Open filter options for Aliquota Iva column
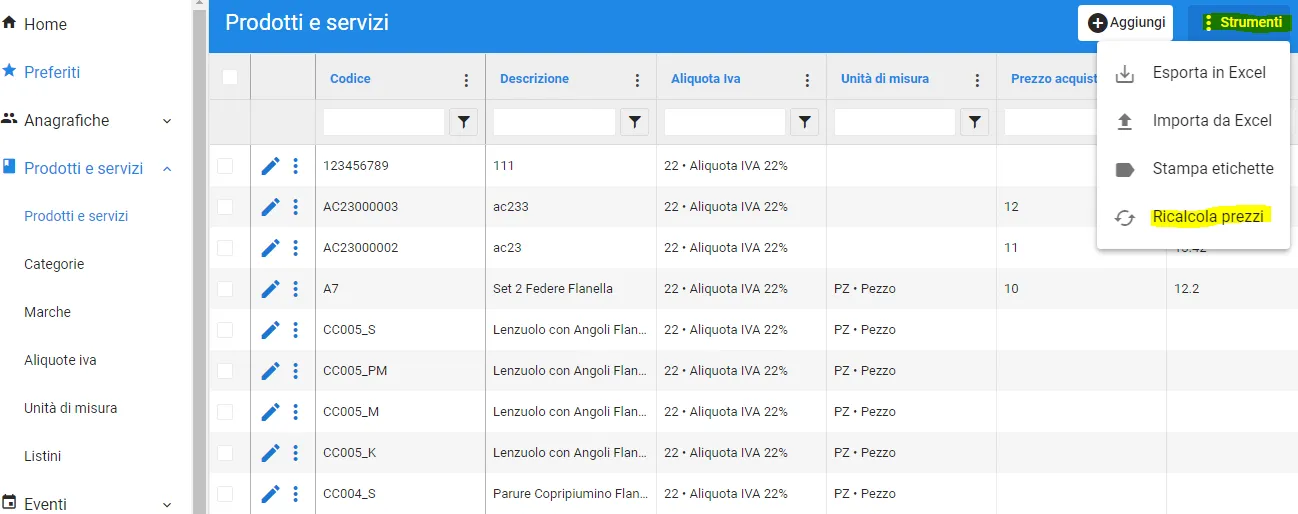The width and height of the screenshot is (1298, 514). pos(805,122)
